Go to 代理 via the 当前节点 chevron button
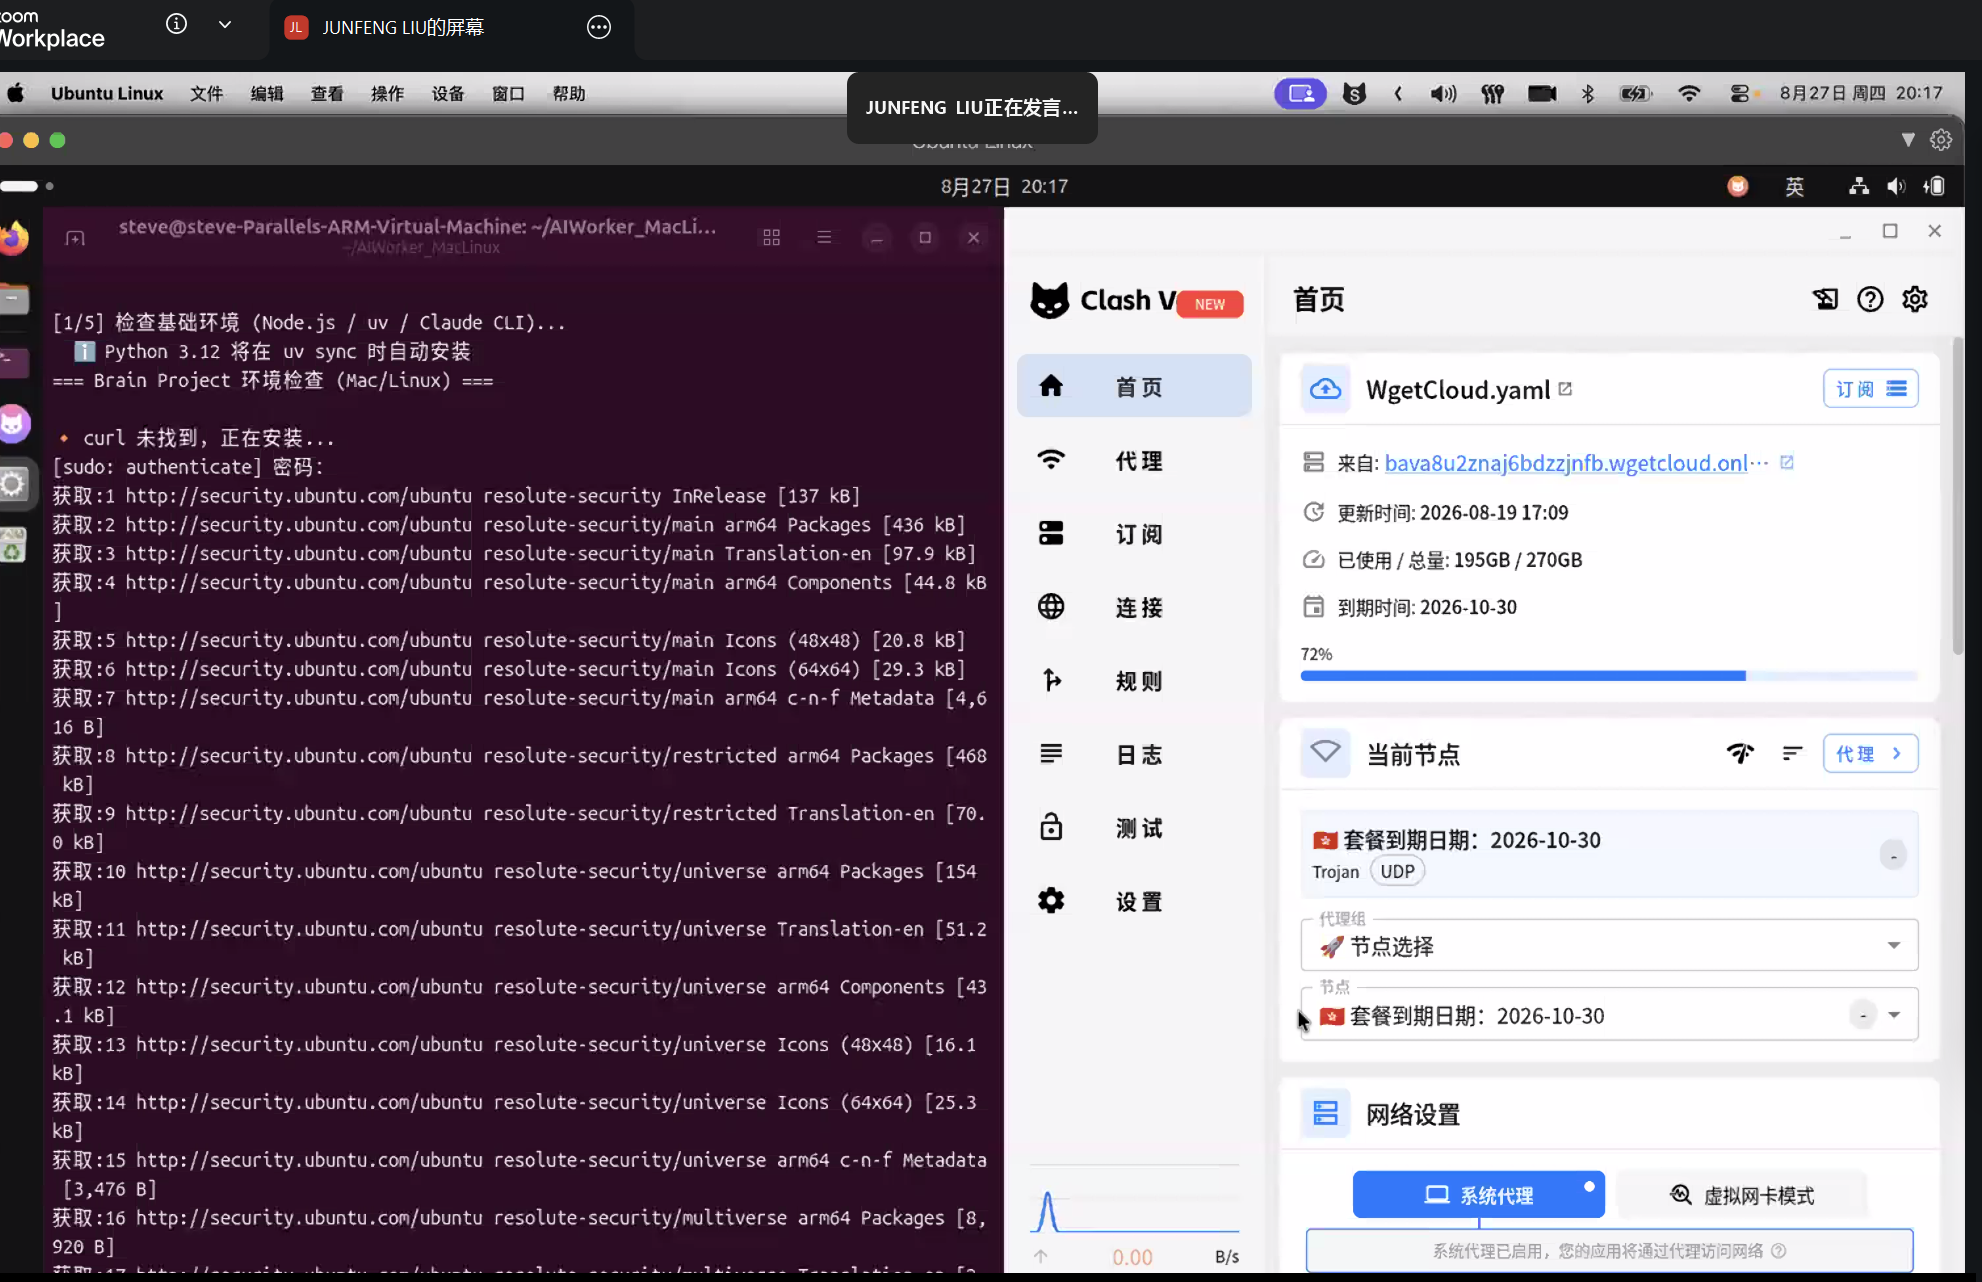The width and height of the screenshot is (1982, 1282). pos(1870,753)
